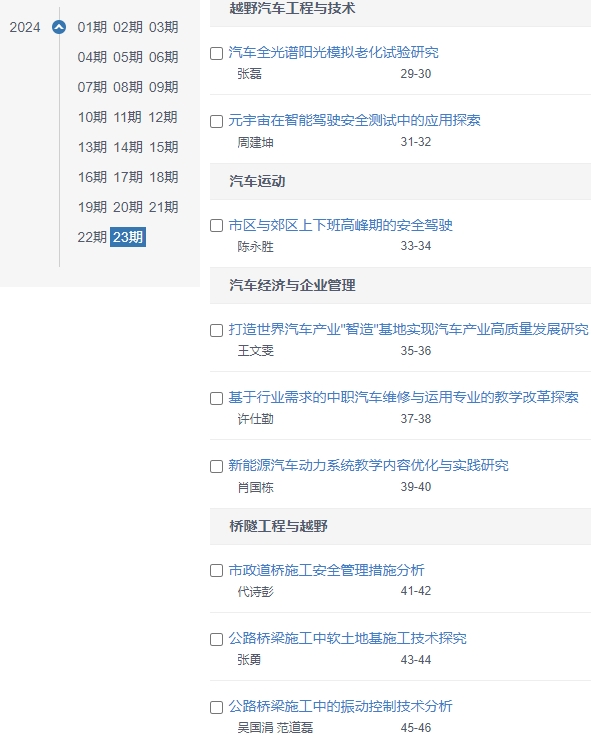The width and height of the screenshot is (591, 742).
Task: Select the checkbox for 市区与郊区上下班高峰期的安全驾驶
Action: 216,226
